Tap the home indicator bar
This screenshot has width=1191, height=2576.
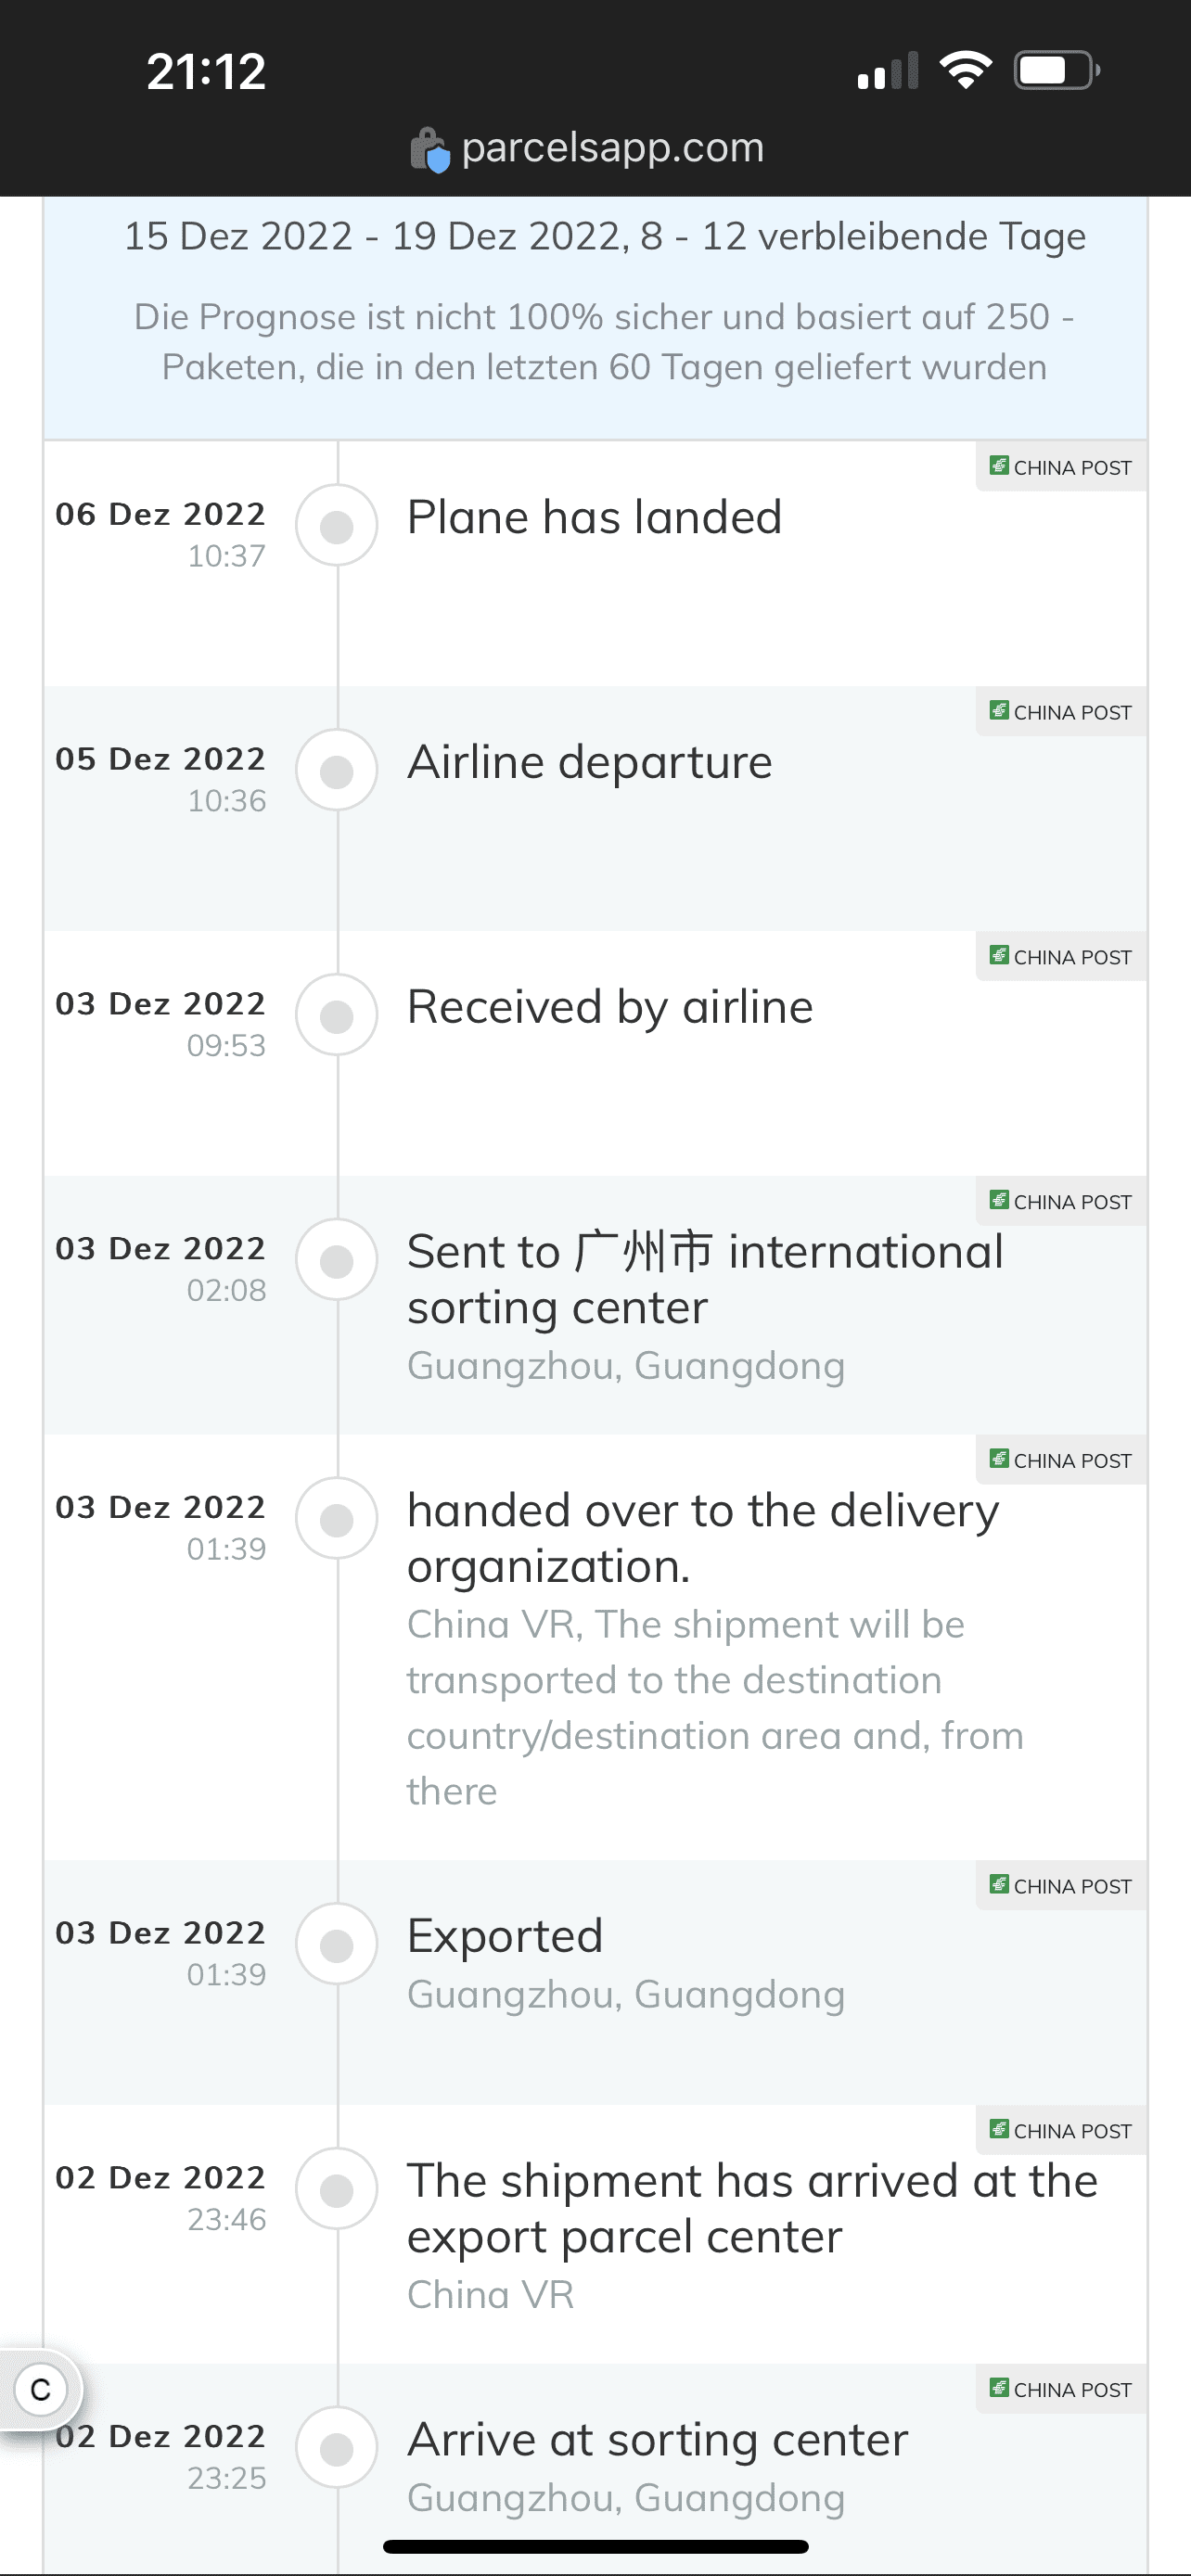[x=596, y=2546]
